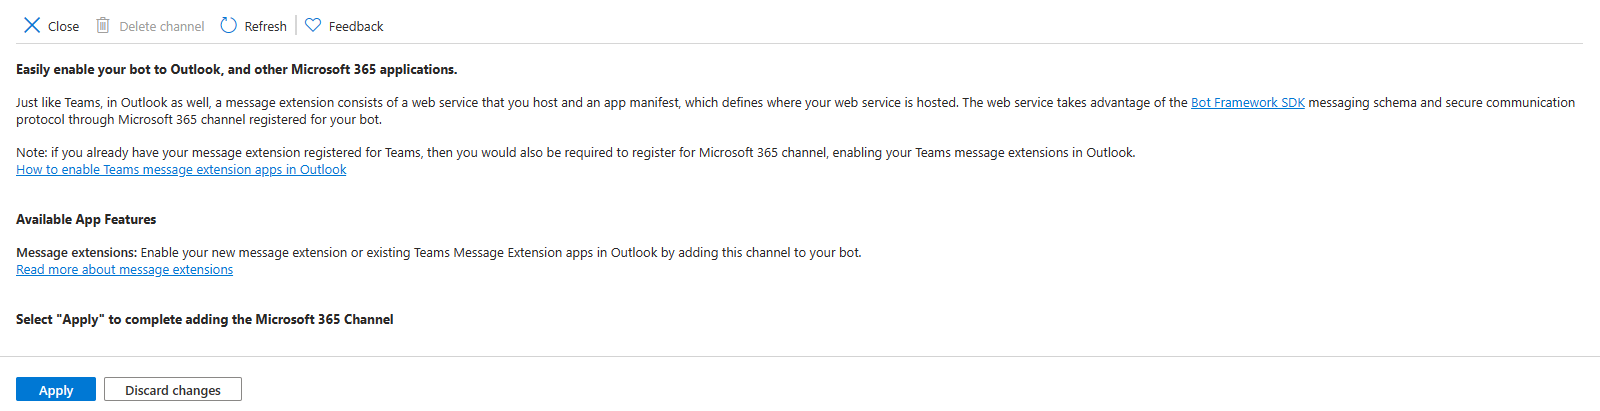
Task: Open the Bot Framework SDK link
Action: click(1247, 103)
